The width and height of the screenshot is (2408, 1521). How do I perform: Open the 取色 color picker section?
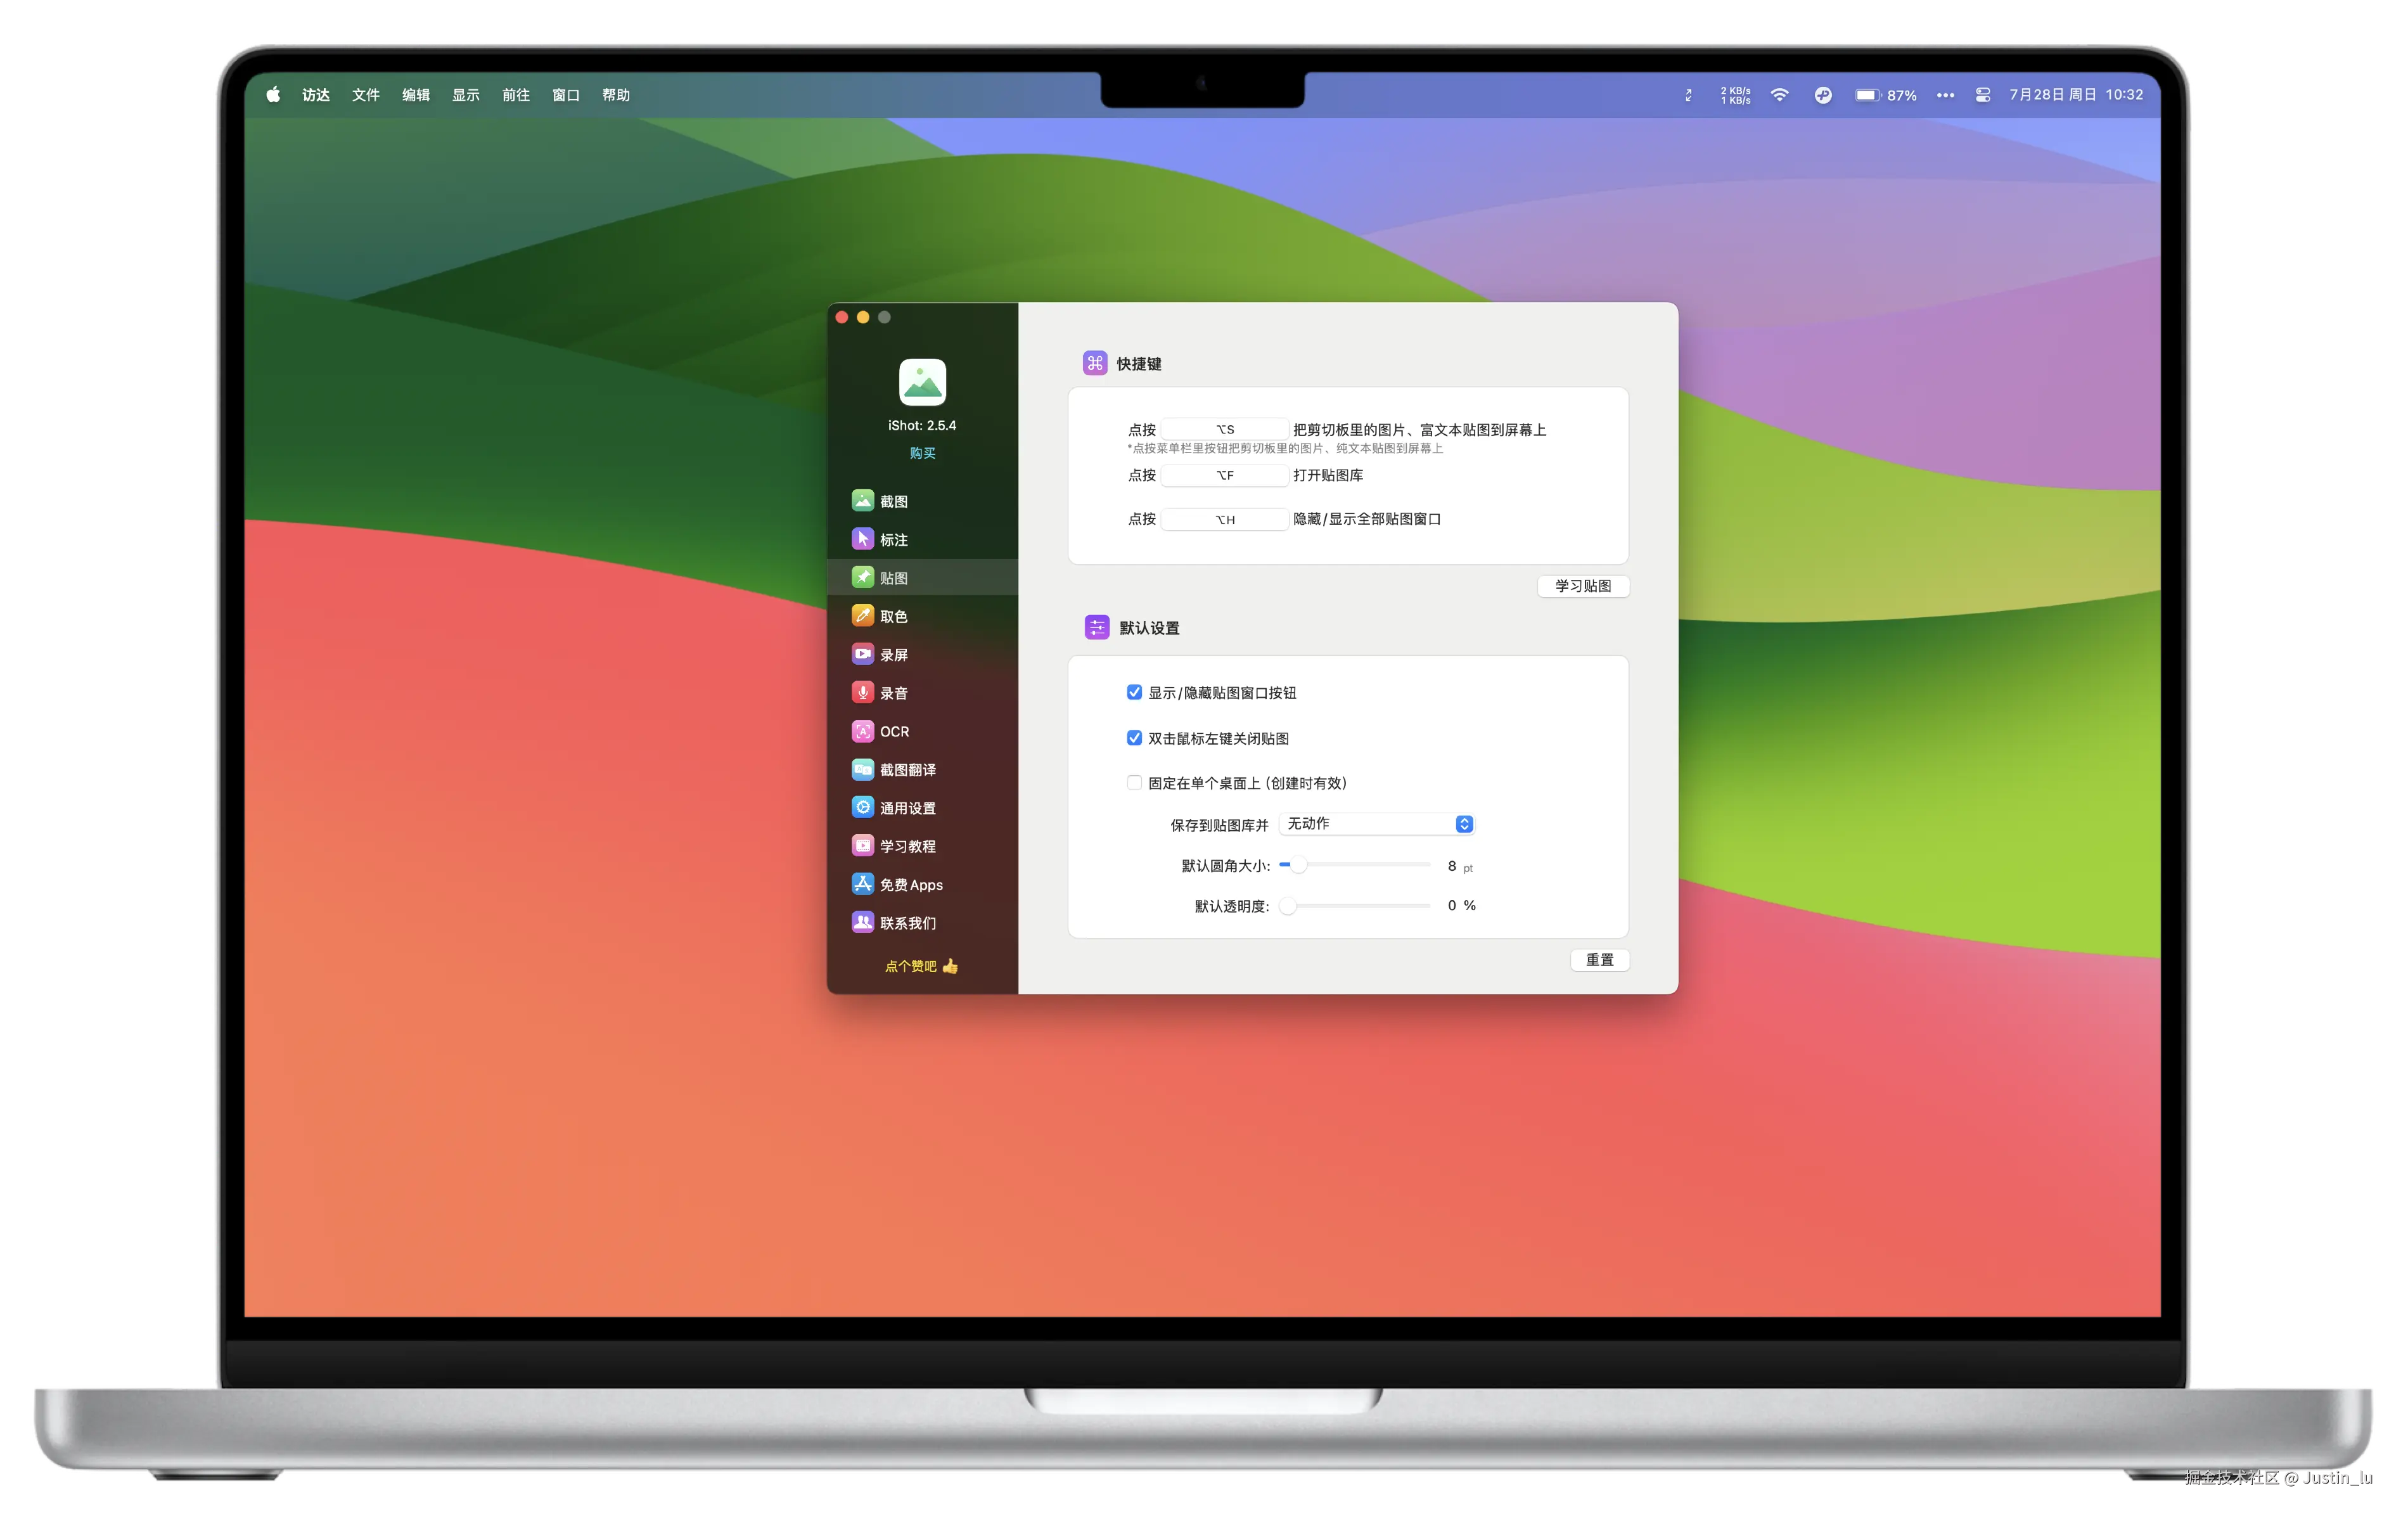pos(862,616)
